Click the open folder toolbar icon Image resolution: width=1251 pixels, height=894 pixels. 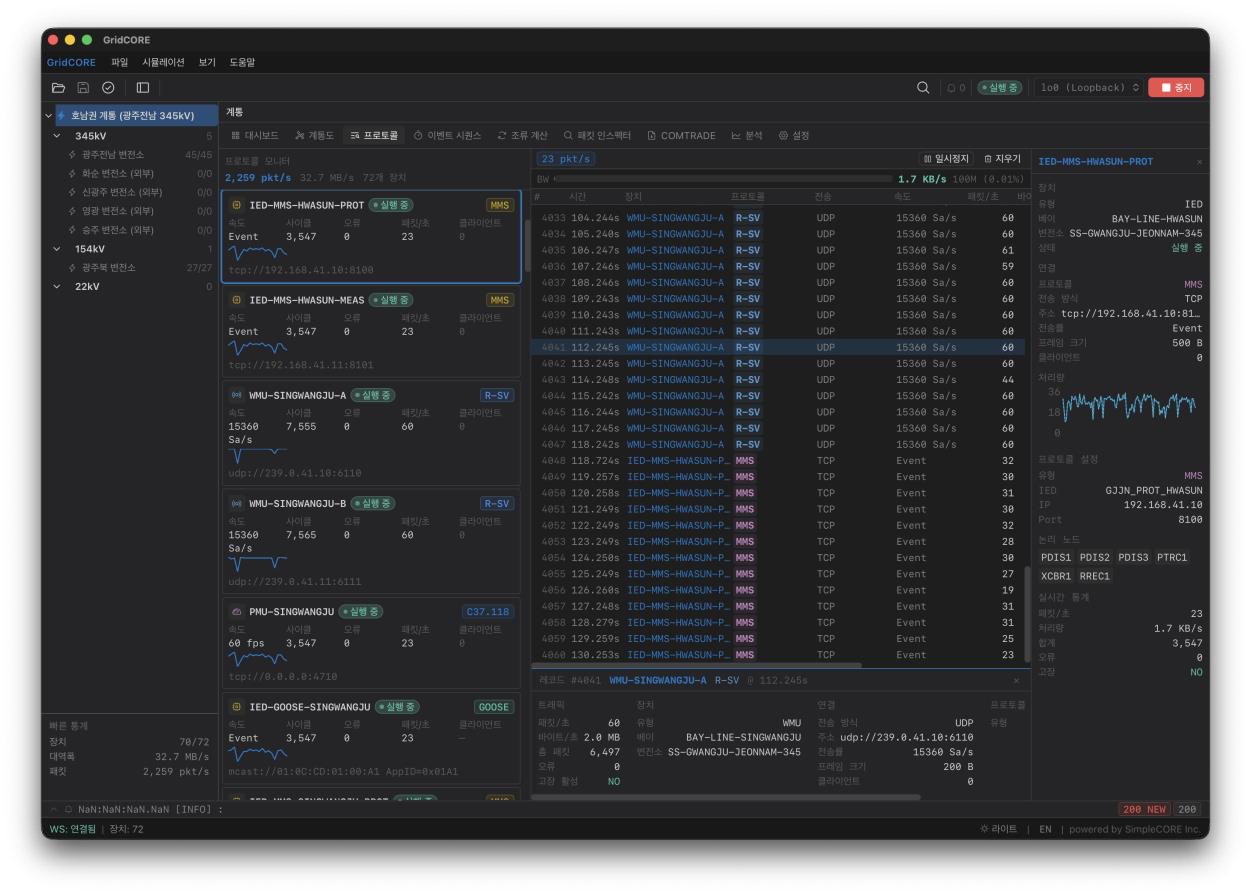(58, 88)
